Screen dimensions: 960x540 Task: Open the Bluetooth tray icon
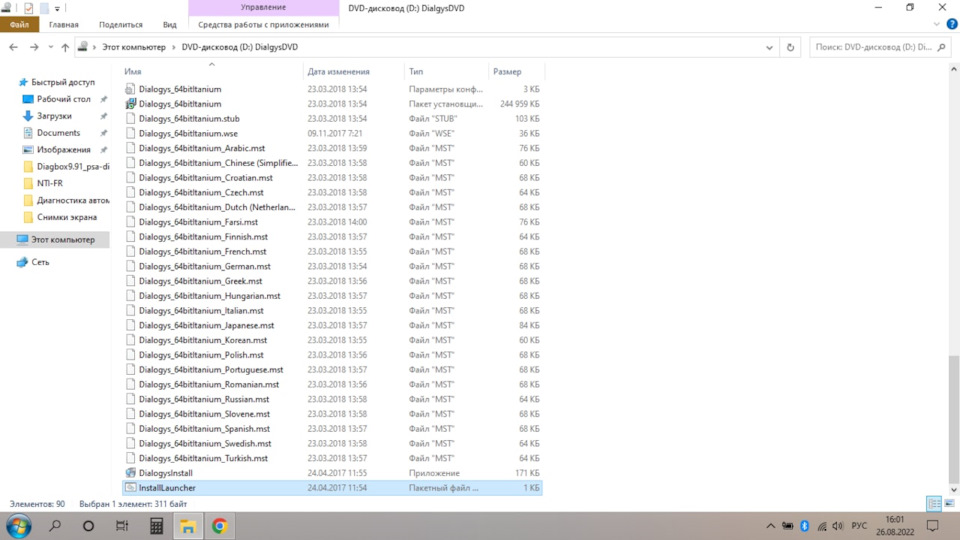[804, 526]
